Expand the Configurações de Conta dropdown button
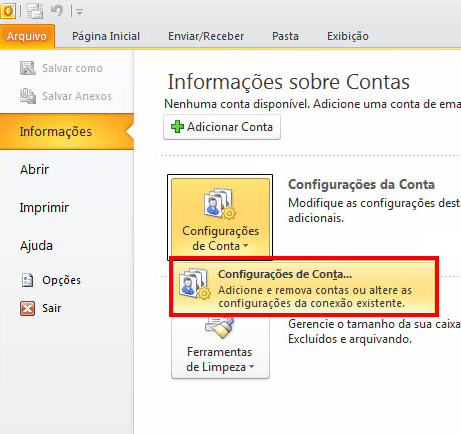The width and height of the screenshot is (461, 434). click(x=220, y=217)
